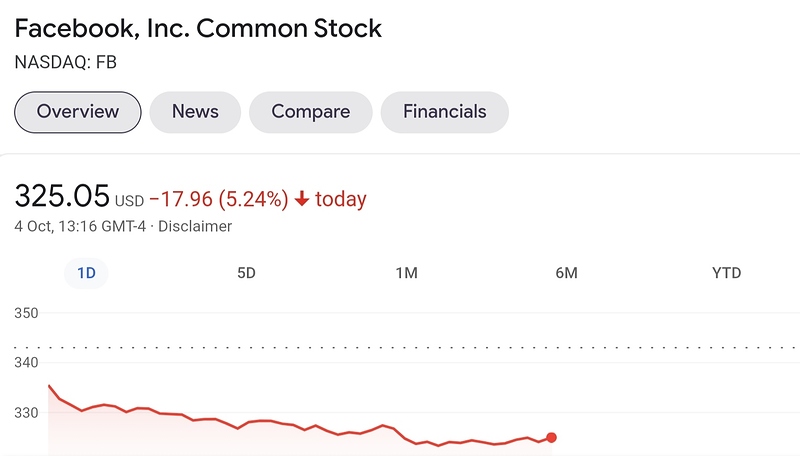800x456 pixels.
Task: Click the Facebook, Inc. Common Stock title
Action: click(198, 28)
